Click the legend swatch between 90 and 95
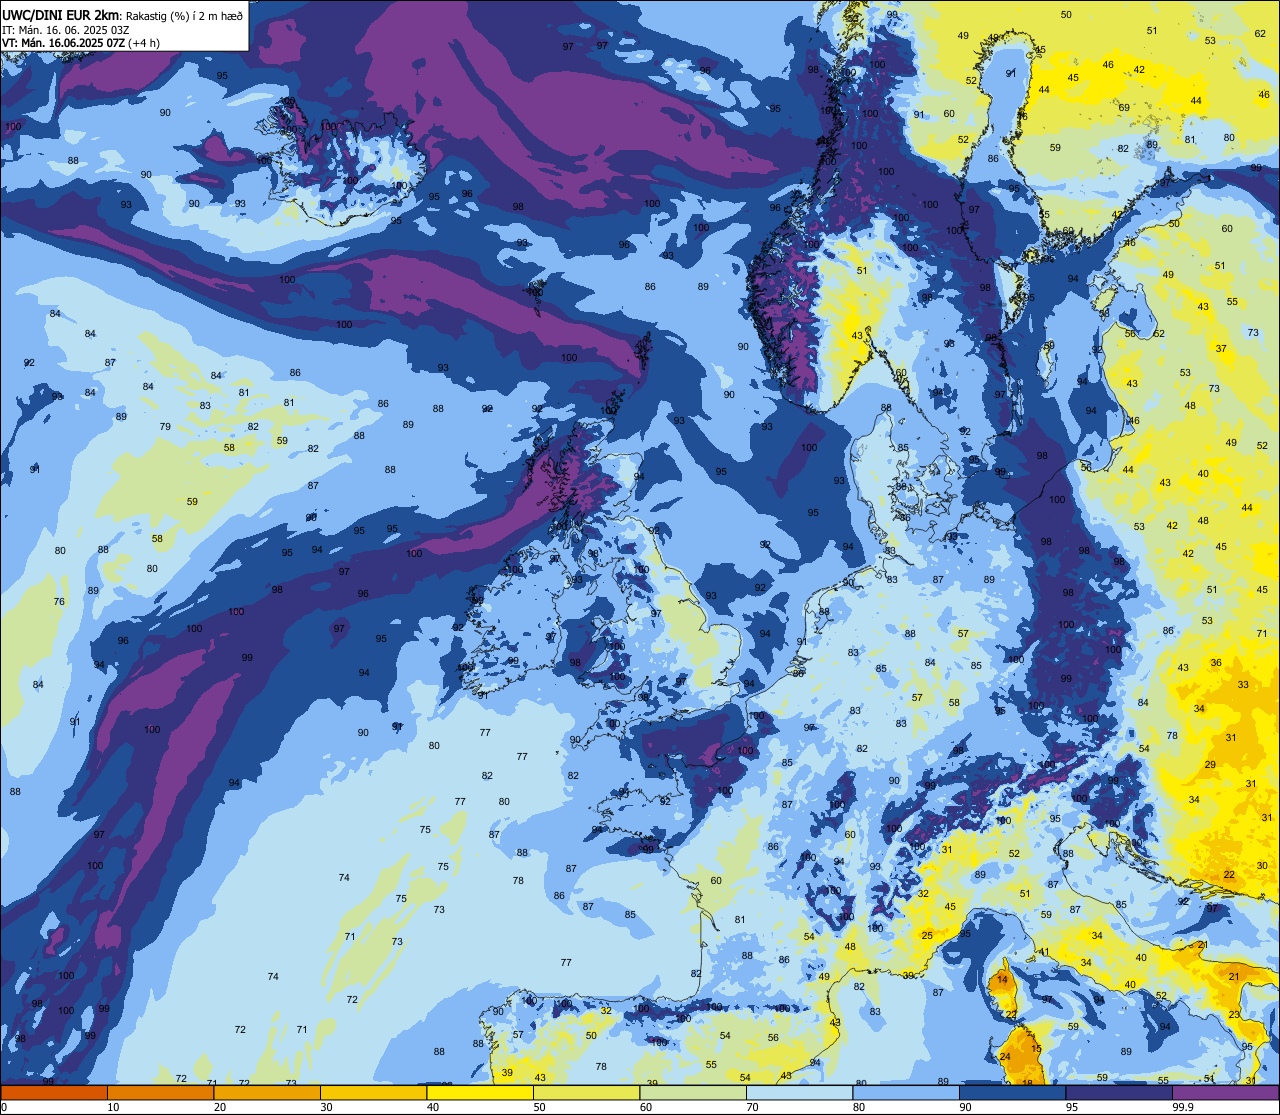The image size is (1280, 1115). click(x=1012, y=1093)
